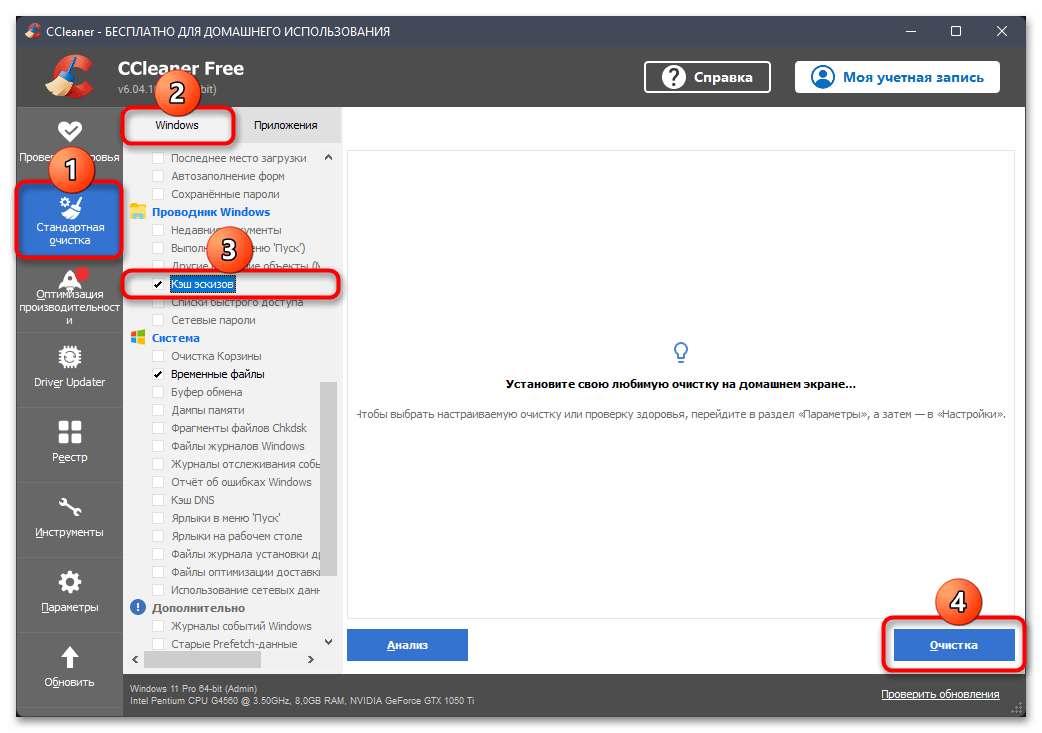Open Моя учетная запись button

(x=897, y=77)
